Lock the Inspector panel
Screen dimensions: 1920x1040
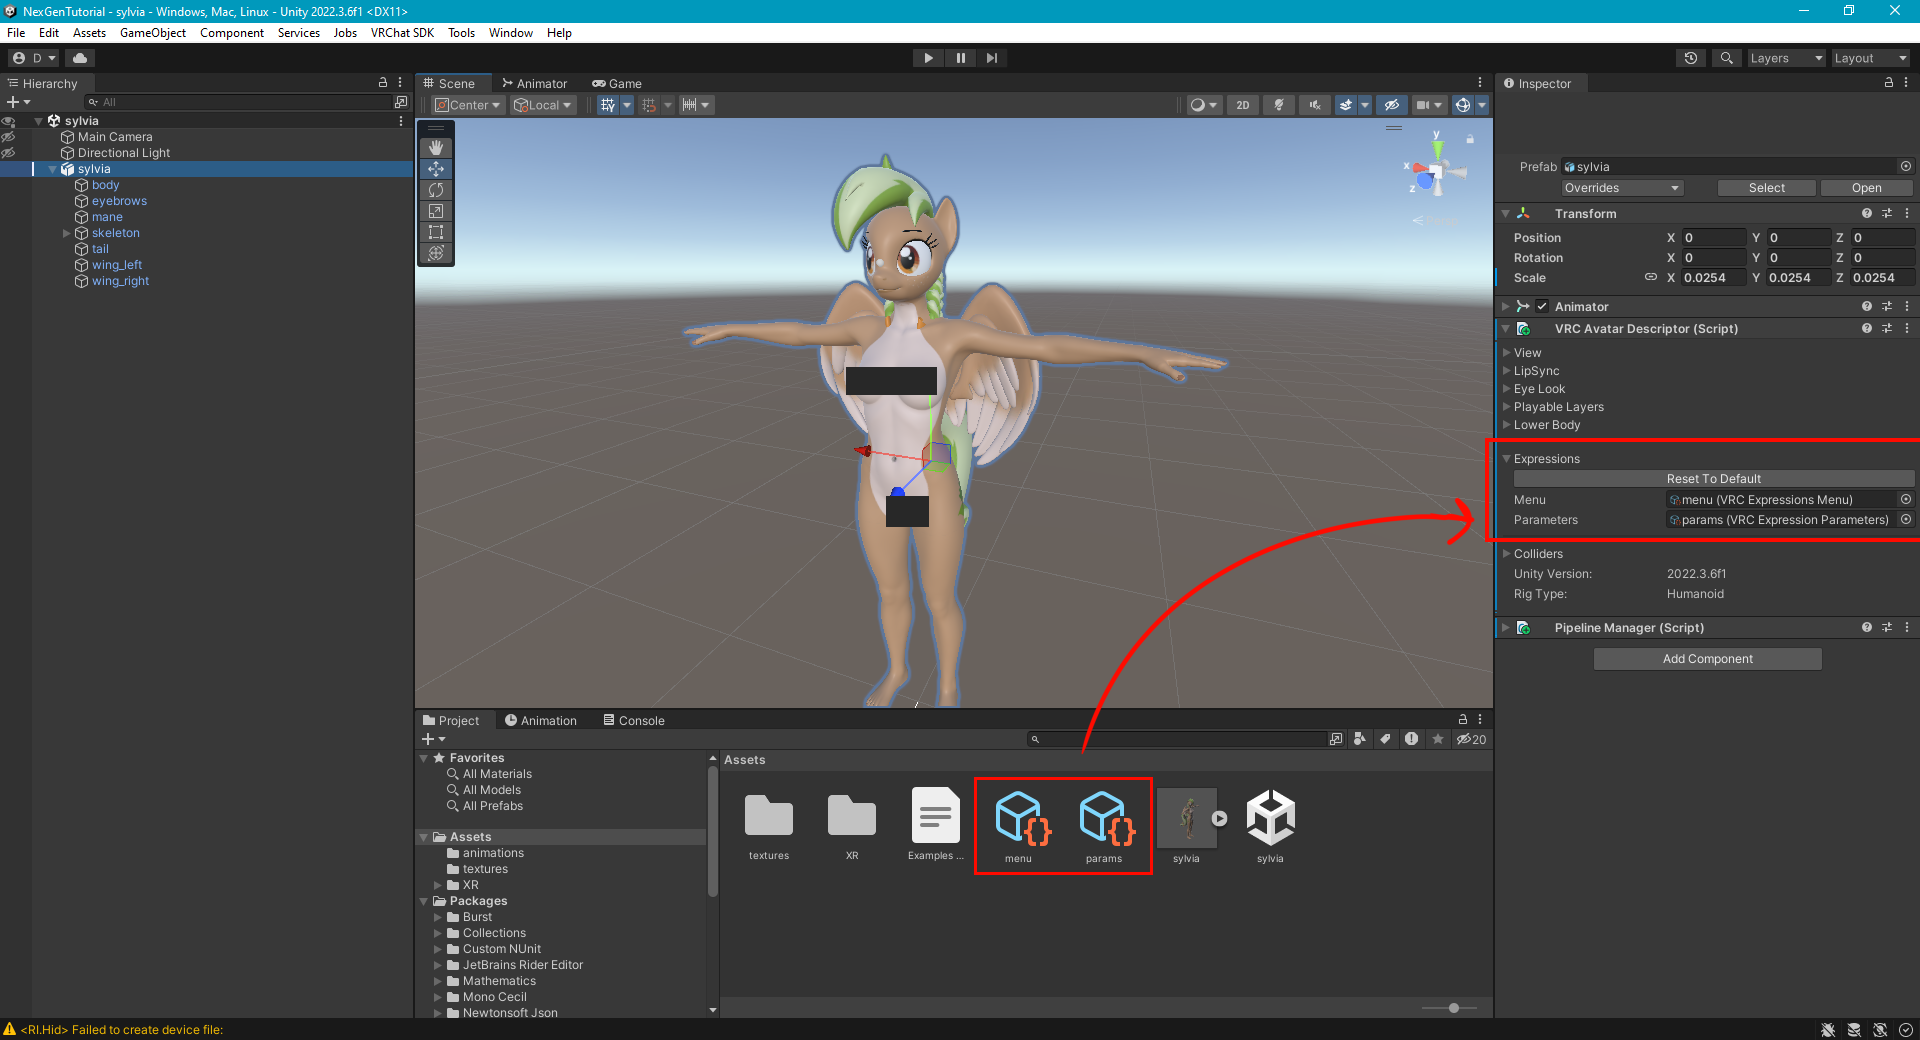(x=1889, y=83)
